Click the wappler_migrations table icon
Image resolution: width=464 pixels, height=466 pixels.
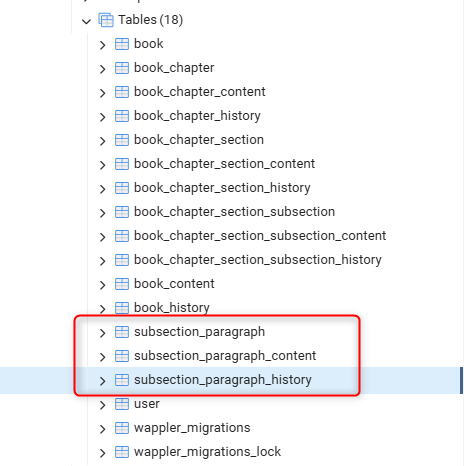(x=122, y=428)
